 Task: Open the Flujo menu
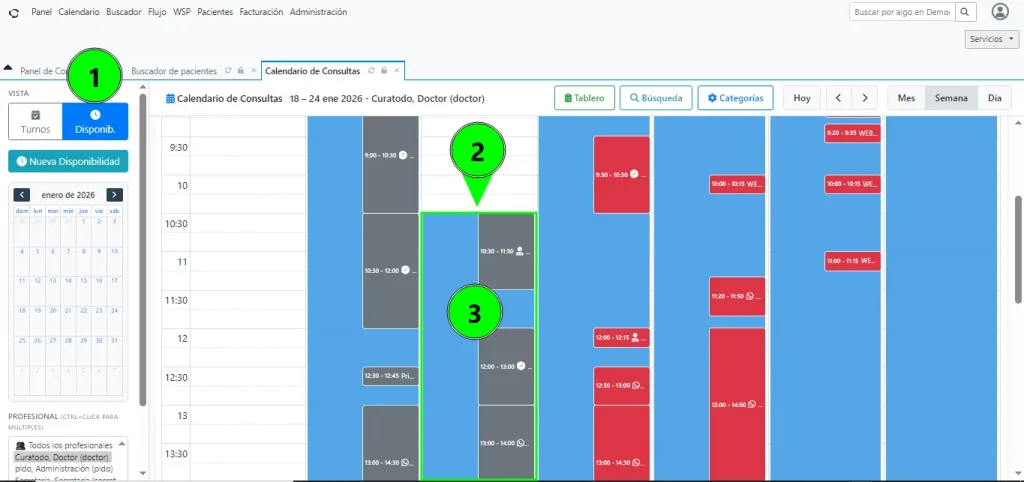click(x=157, y=12)
